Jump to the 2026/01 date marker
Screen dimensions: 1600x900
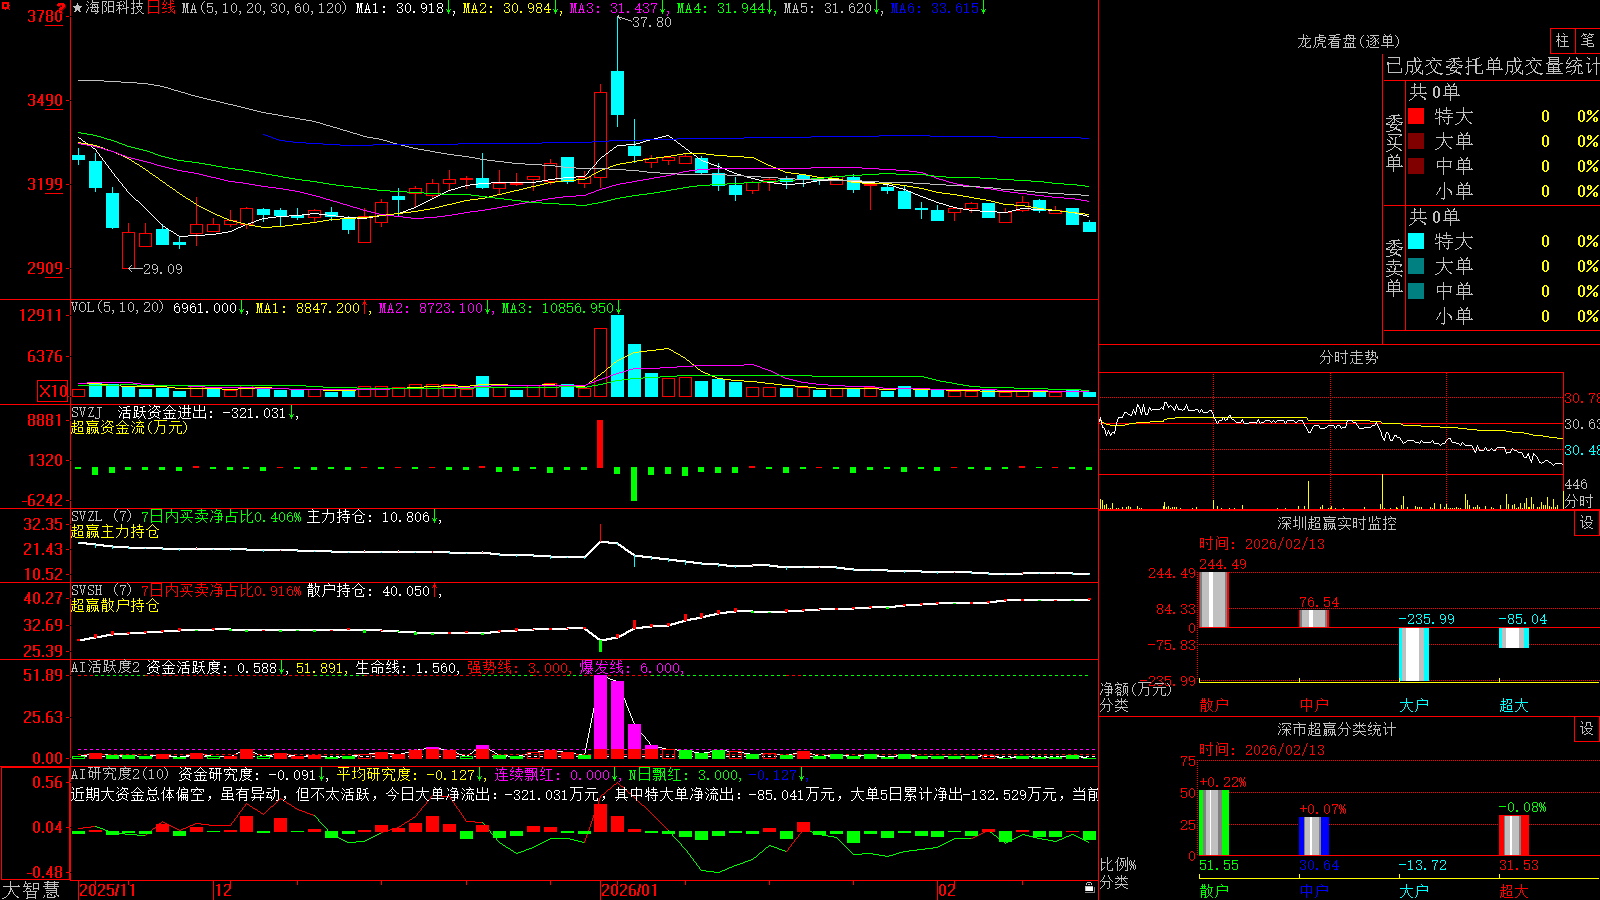(x=629, y=890)
